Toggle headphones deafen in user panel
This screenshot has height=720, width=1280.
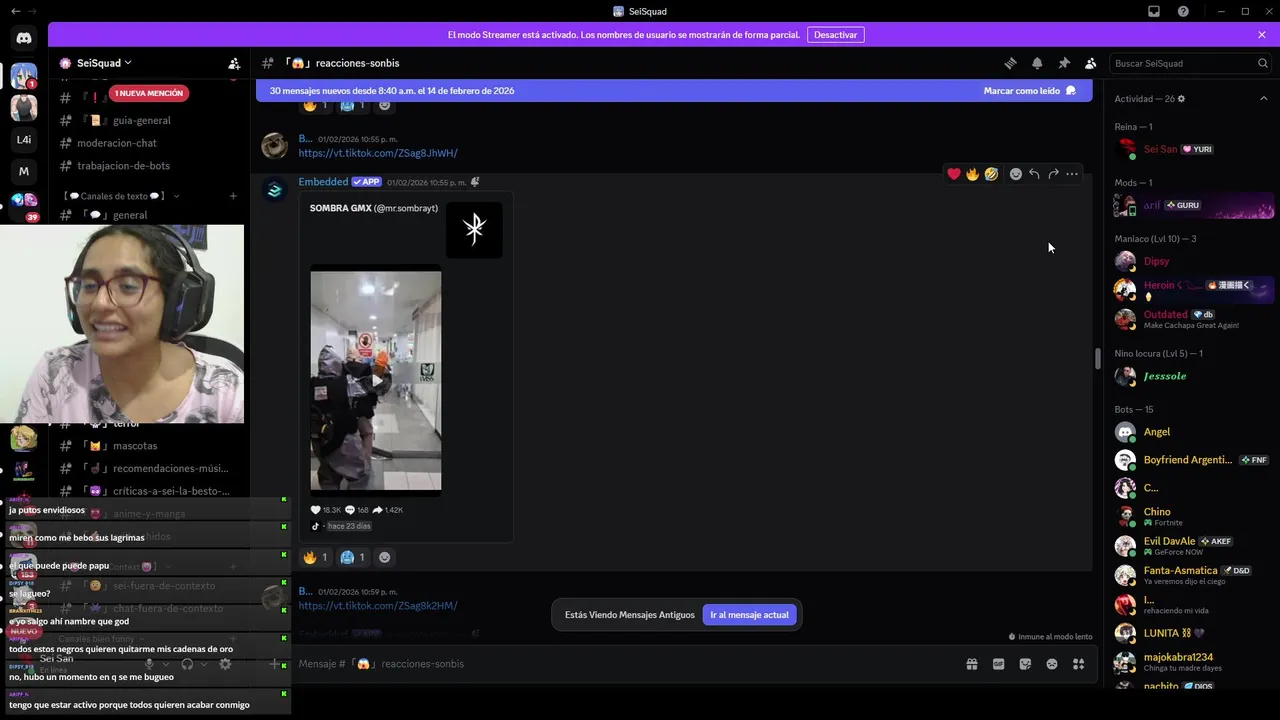187,664
